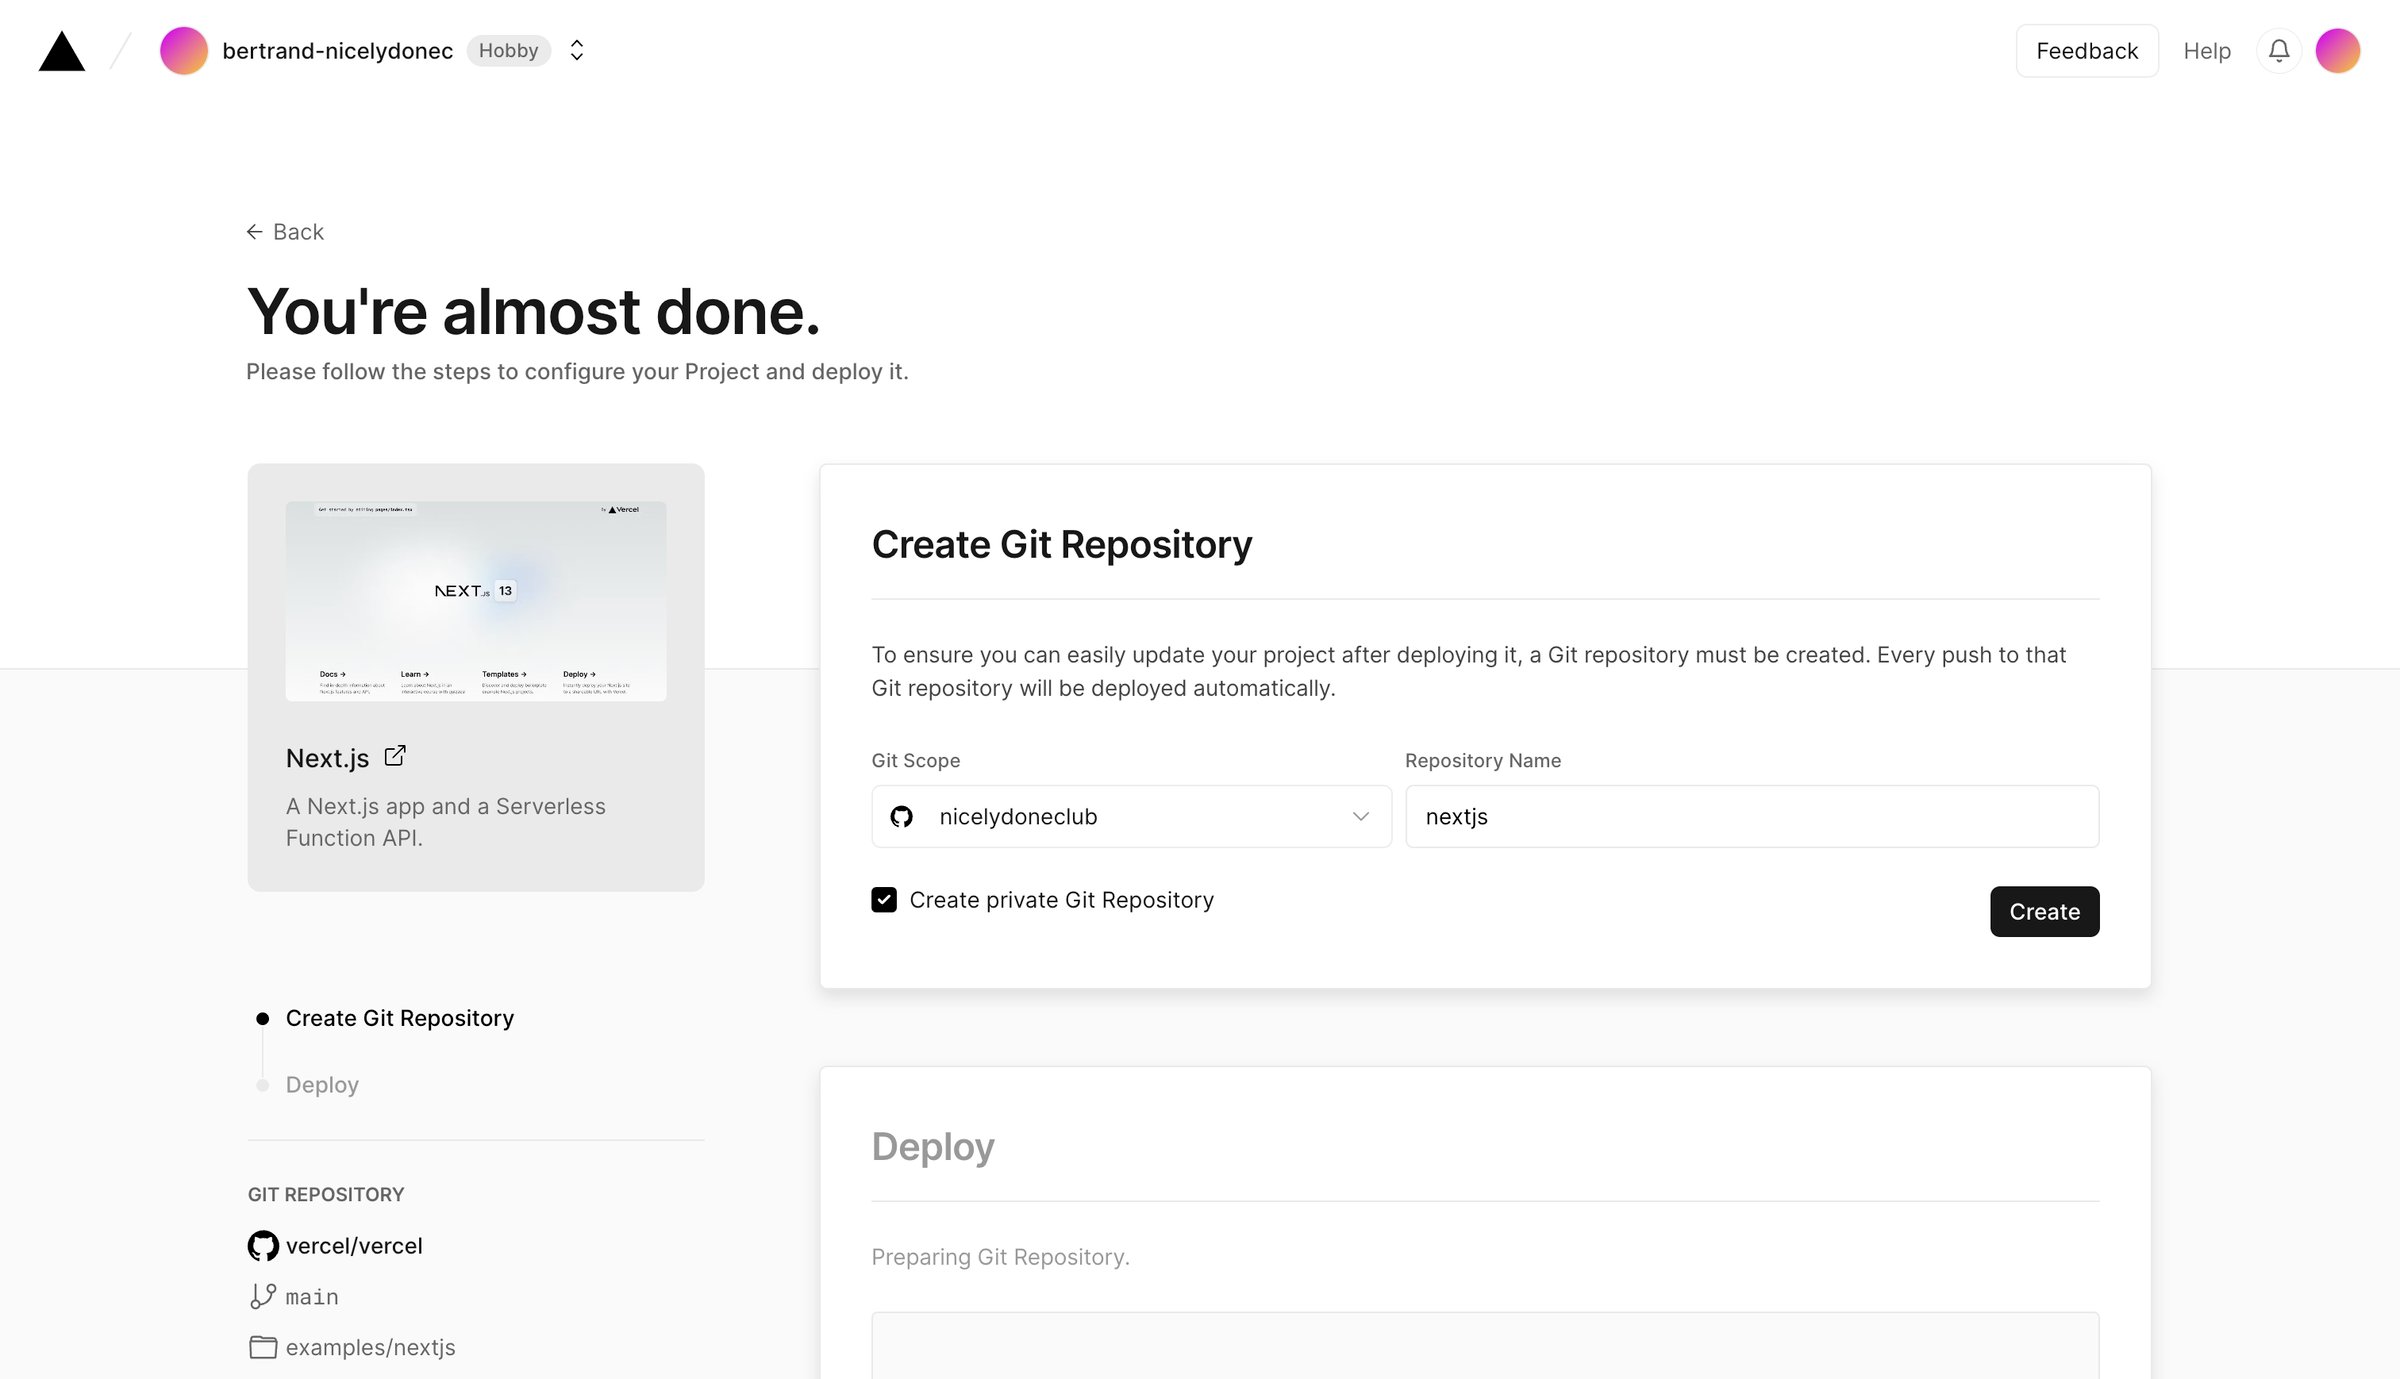Click the branch icon beside main
The height and width of the screenshot is (1379, 2400).
[263, 1296]
